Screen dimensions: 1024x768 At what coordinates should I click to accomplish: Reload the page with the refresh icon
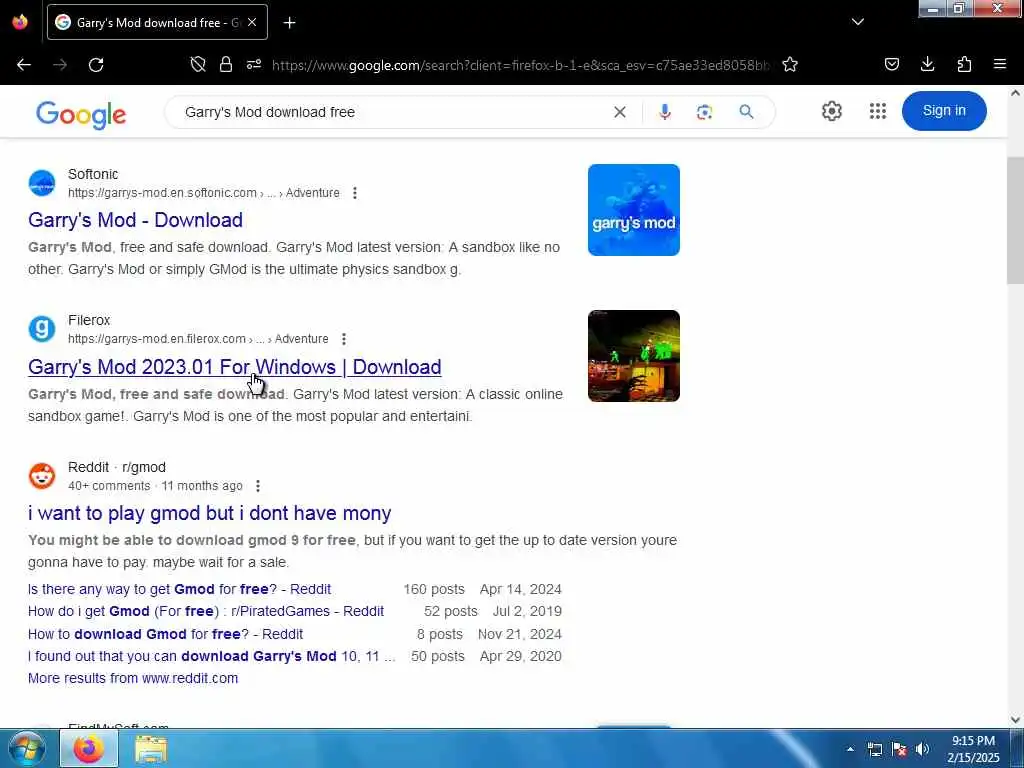click(96, 65)
